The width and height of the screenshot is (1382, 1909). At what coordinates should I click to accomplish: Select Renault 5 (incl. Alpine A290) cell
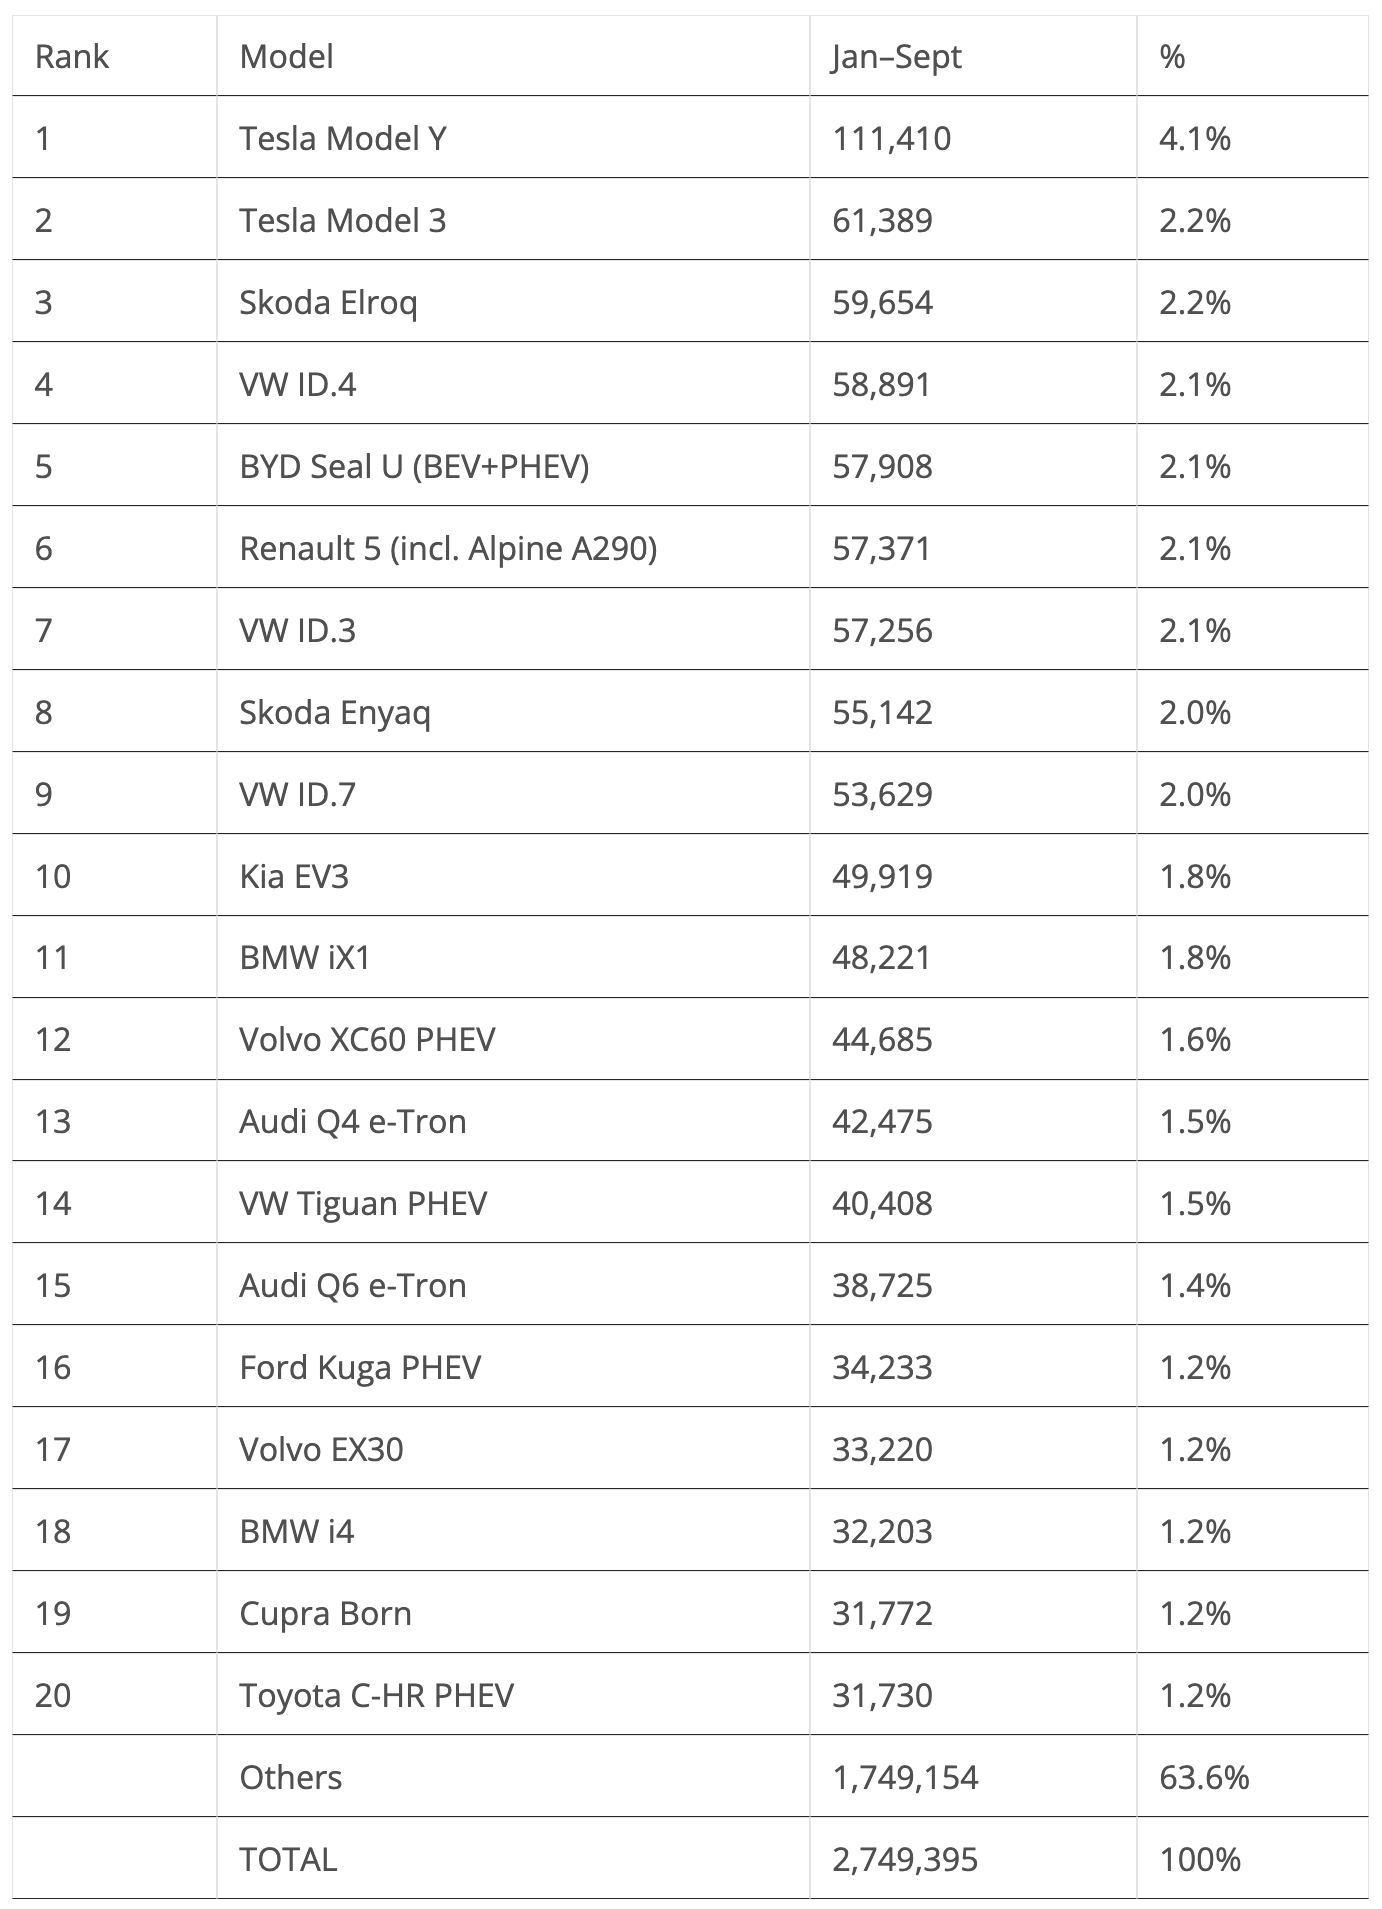pyautogui.click(x=448, y=548)
